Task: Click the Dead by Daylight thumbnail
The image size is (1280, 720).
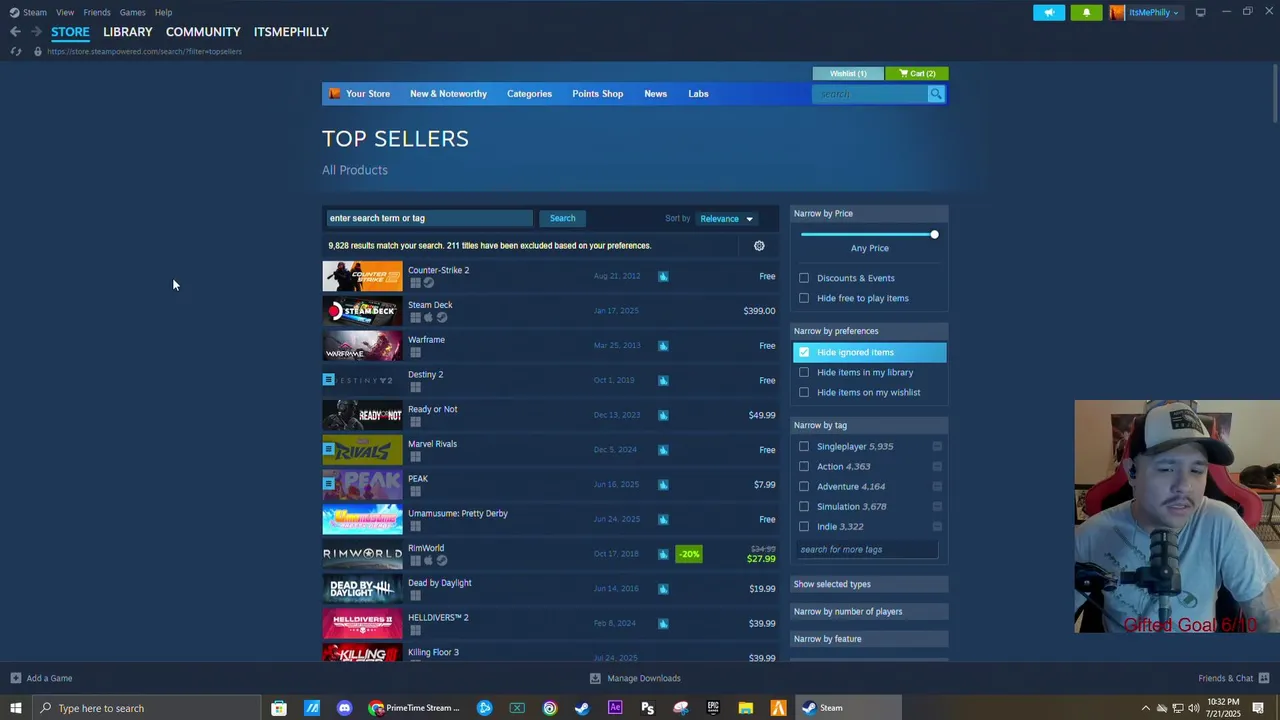Action: click(362, 588)
